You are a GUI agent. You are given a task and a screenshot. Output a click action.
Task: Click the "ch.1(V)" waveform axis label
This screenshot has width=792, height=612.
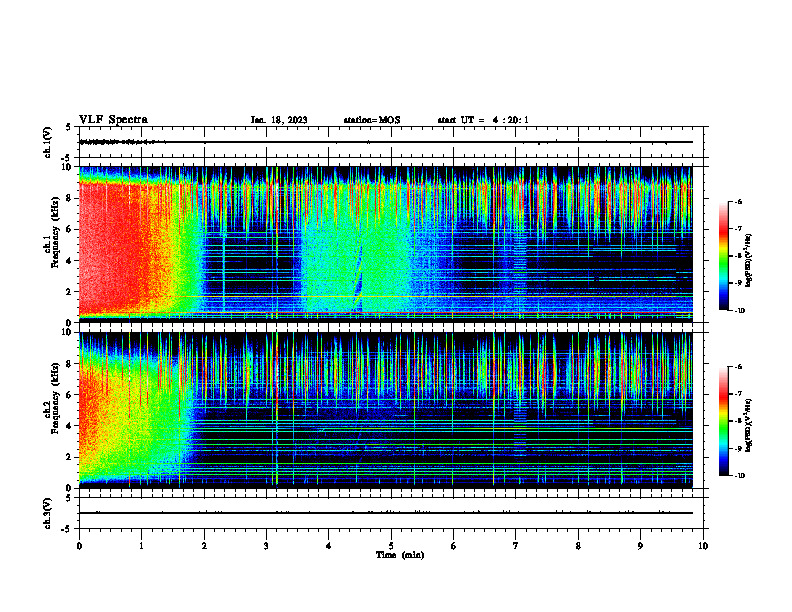48,142
